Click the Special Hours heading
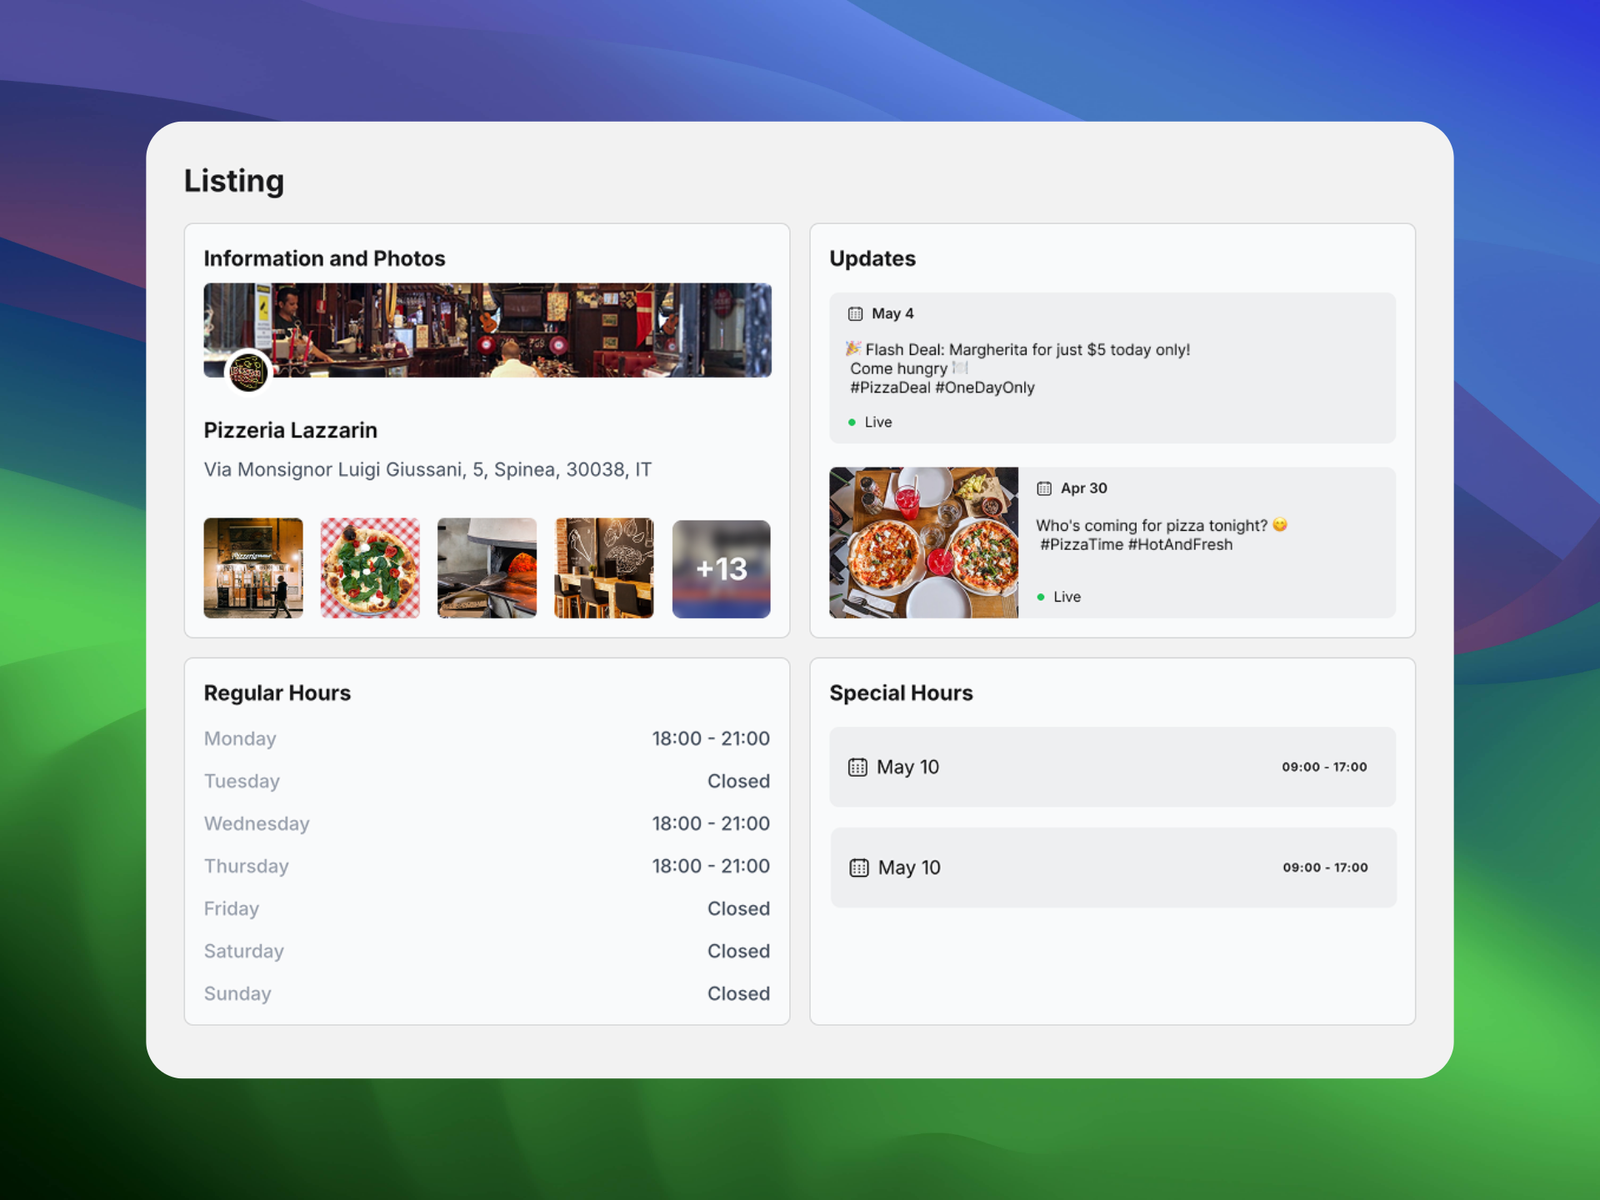 click(x=901, y=693)
